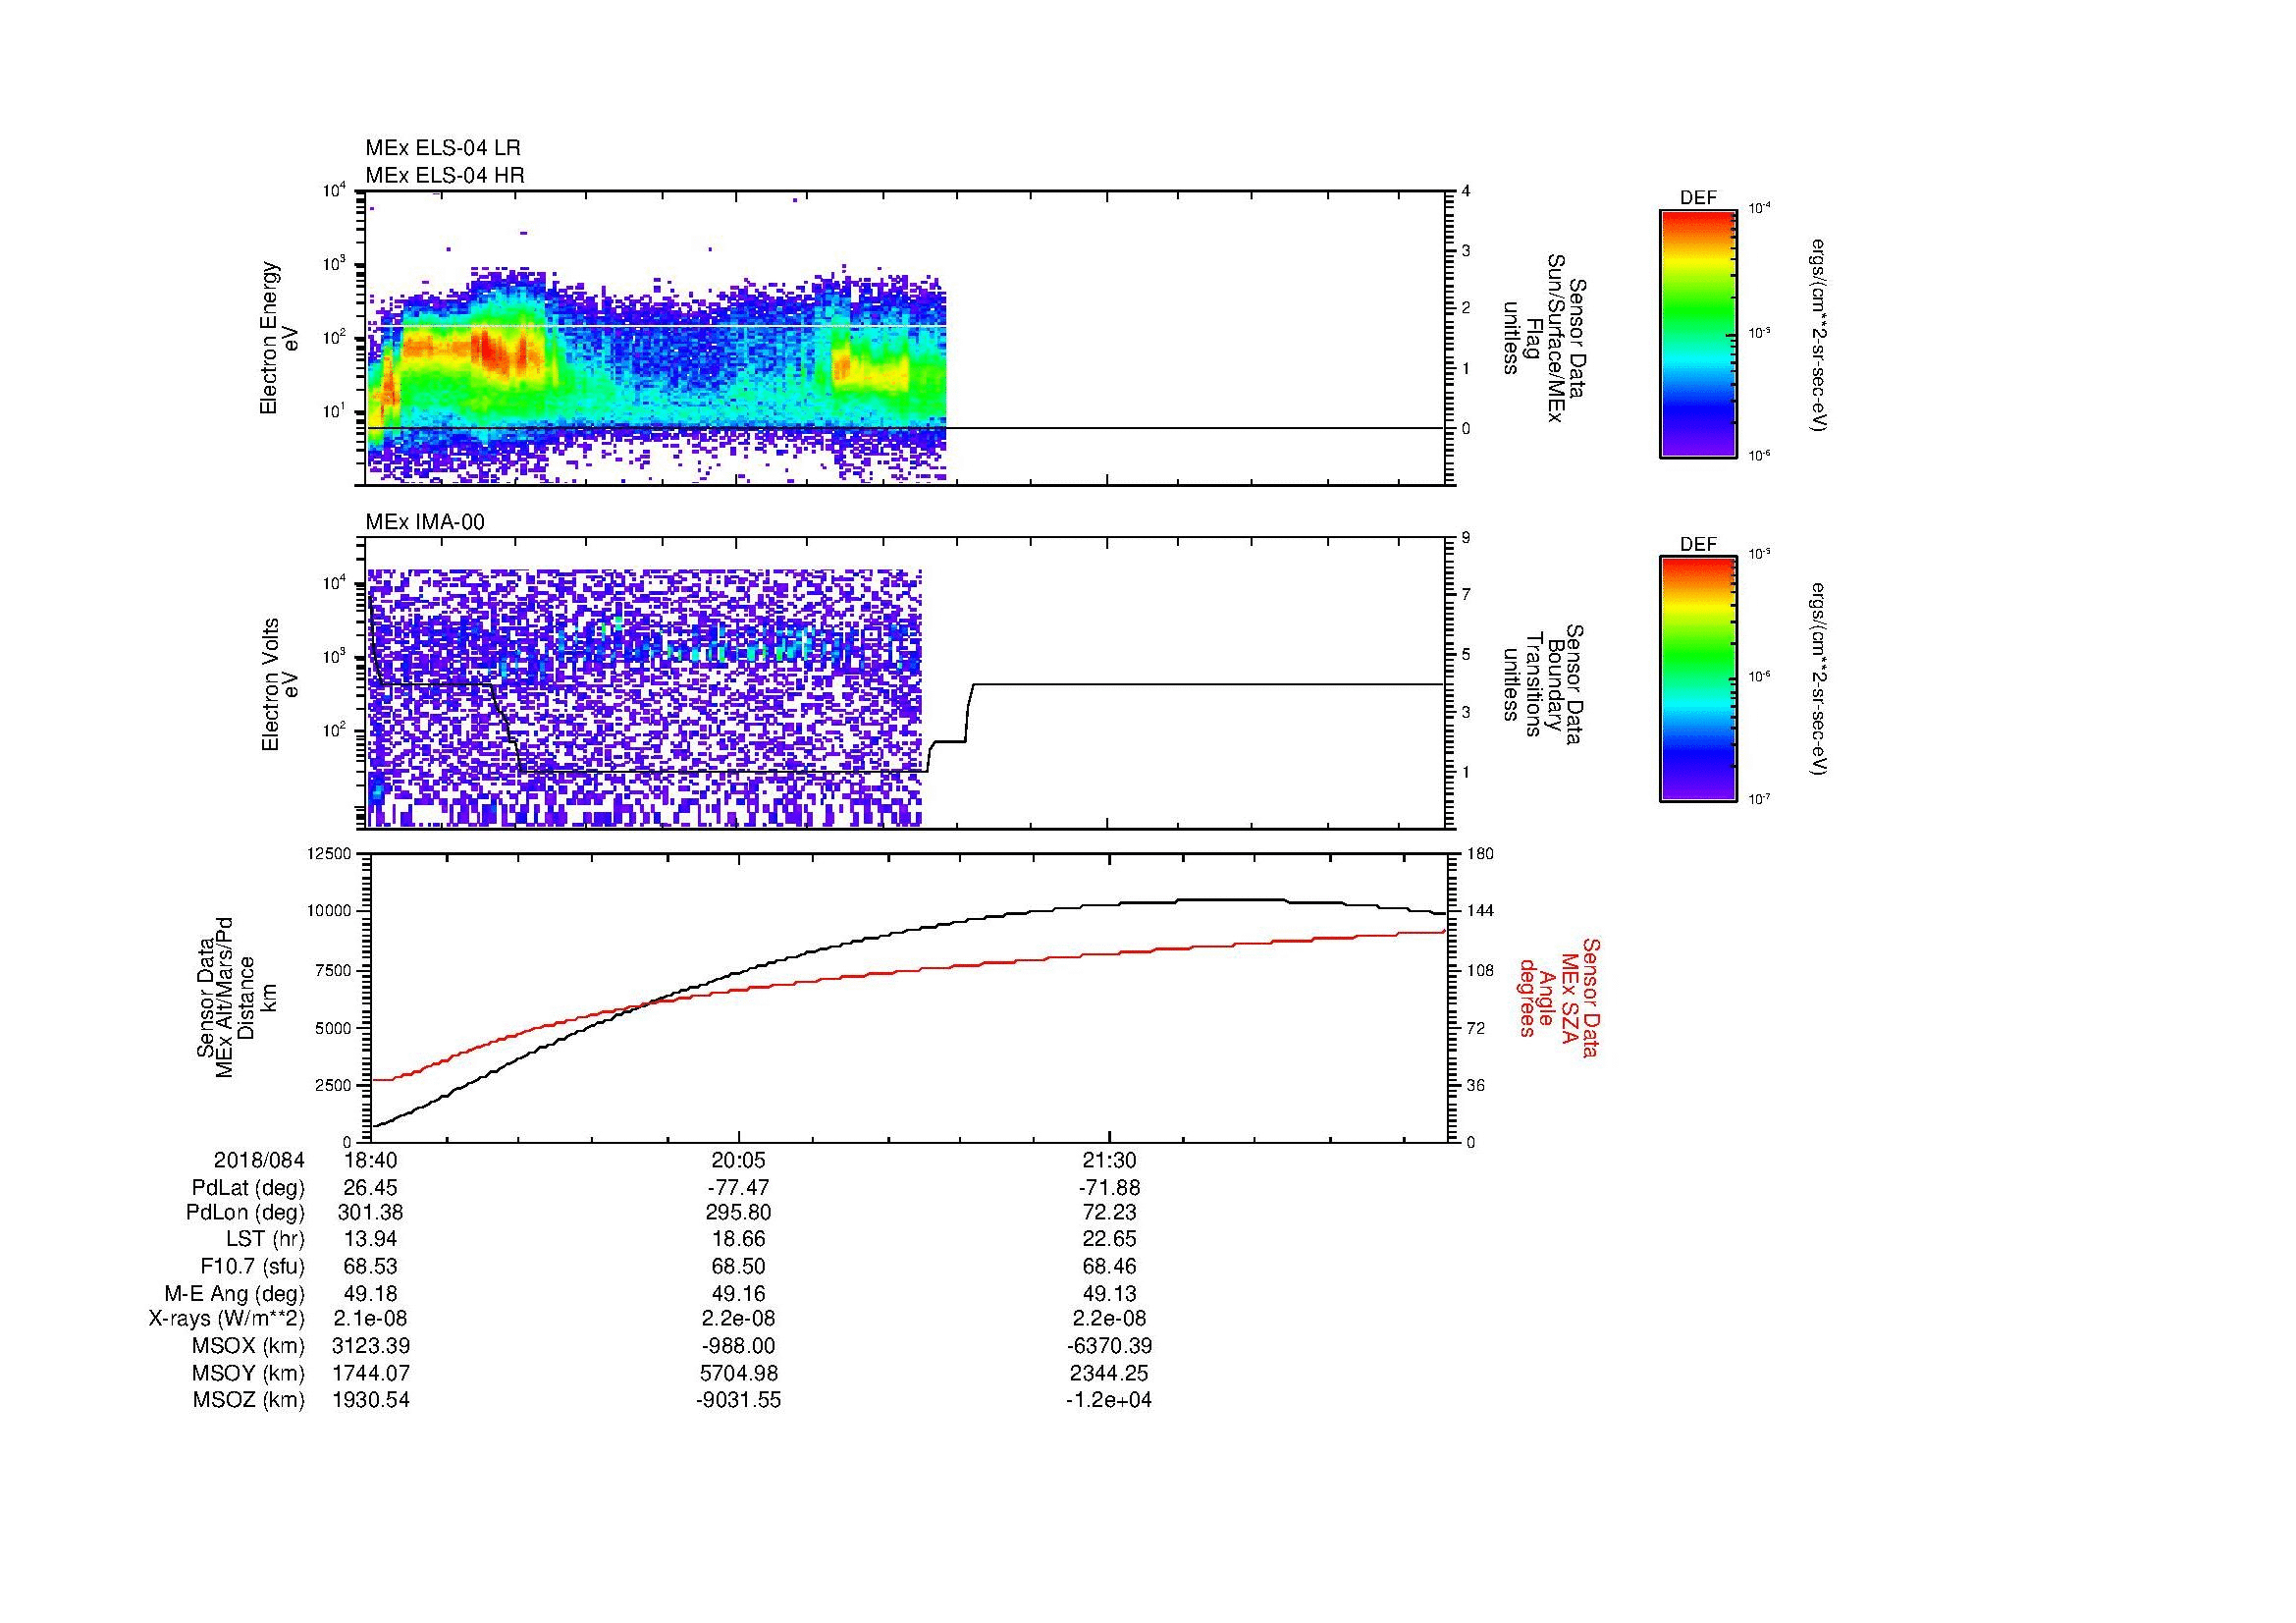Click the 12500 km altitude axis tick
2296x1623 pixels.
(329, 854)
